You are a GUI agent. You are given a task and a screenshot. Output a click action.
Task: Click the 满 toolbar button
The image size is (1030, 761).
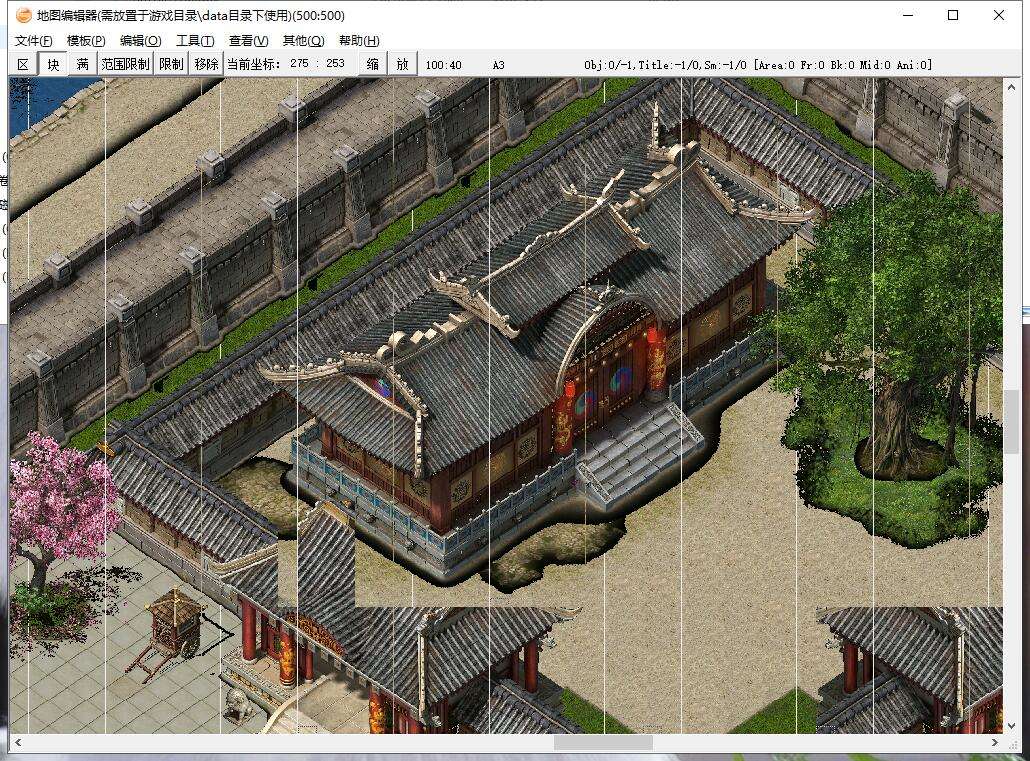click(x=82, y=64)
